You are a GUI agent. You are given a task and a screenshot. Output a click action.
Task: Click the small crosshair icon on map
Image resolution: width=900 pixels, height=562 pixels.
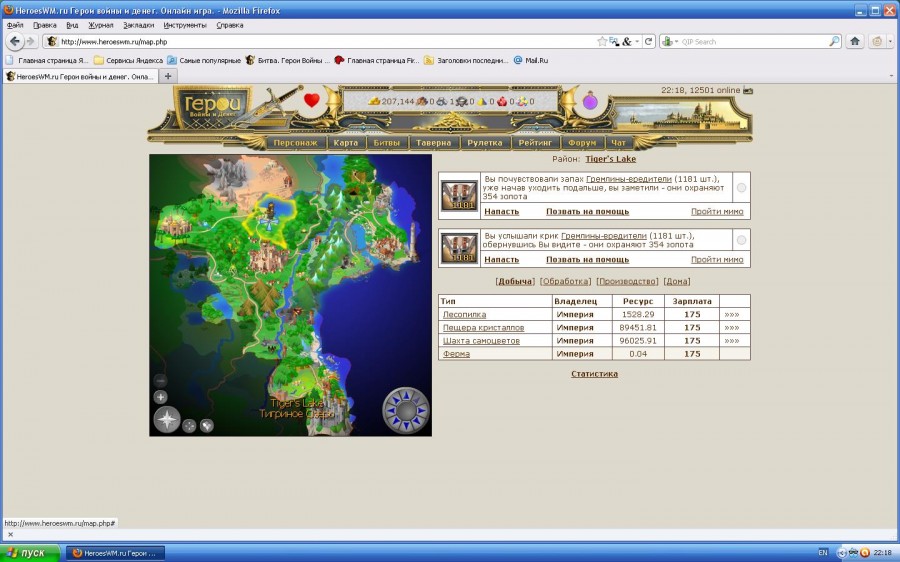[x=189, y=425]
